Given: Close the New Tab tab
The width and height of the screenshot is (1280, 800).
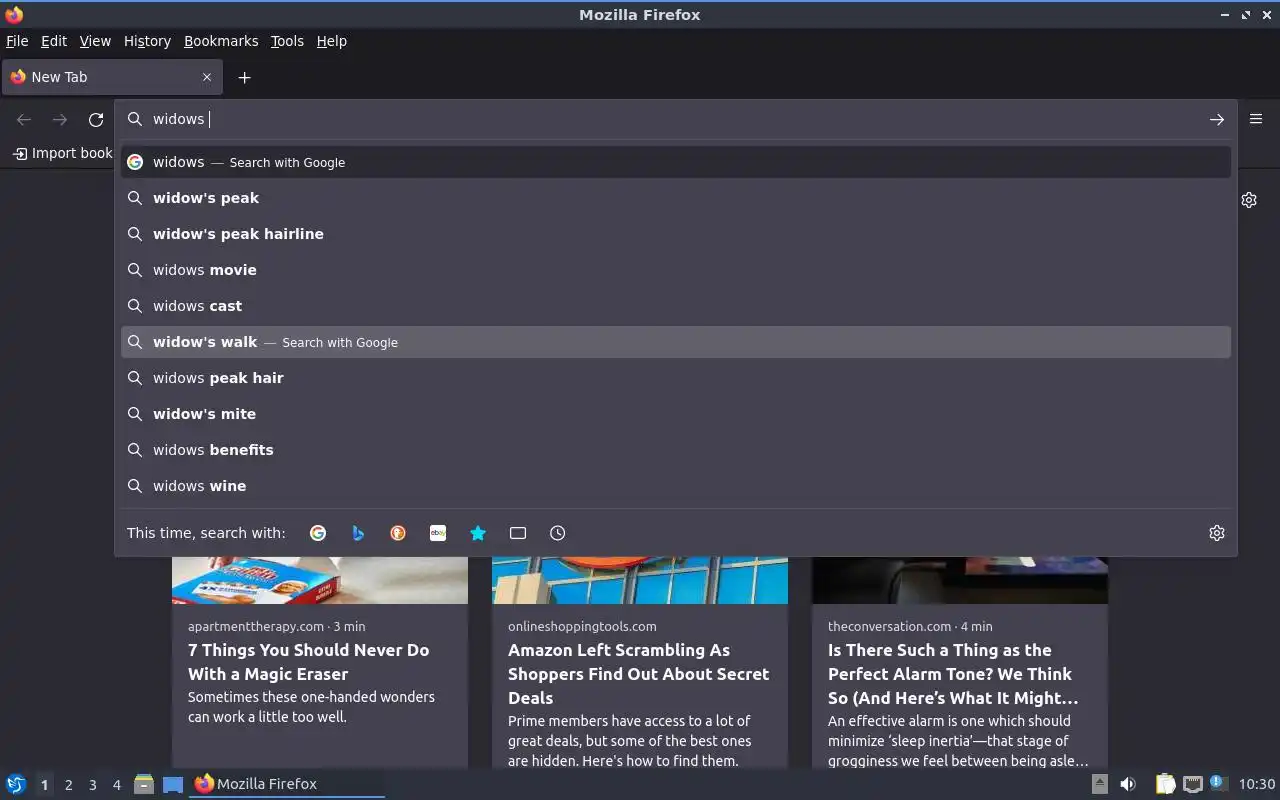Looking at the screenshot, I should tap(207, 77).
